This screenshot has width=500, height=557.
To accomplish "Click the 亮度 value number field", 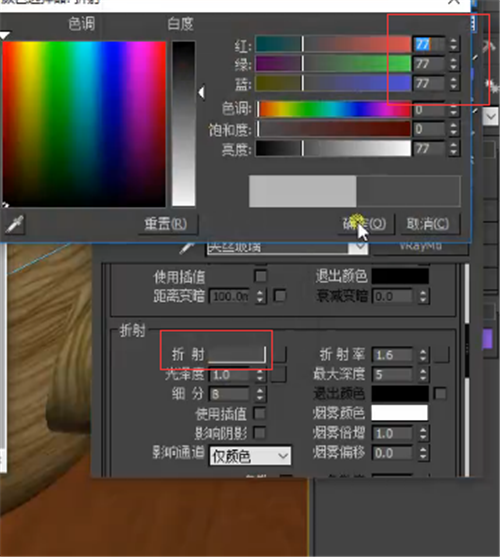I will pyautogui.click(x=429, y=148).
